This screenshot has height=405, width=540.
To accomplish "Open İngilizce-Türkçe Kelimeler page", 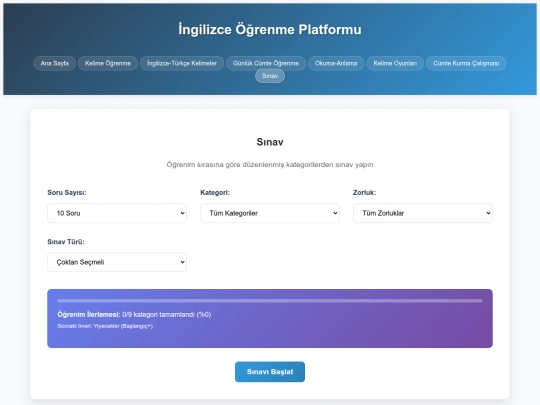I will pyautogui.click(x=182, y=63).
